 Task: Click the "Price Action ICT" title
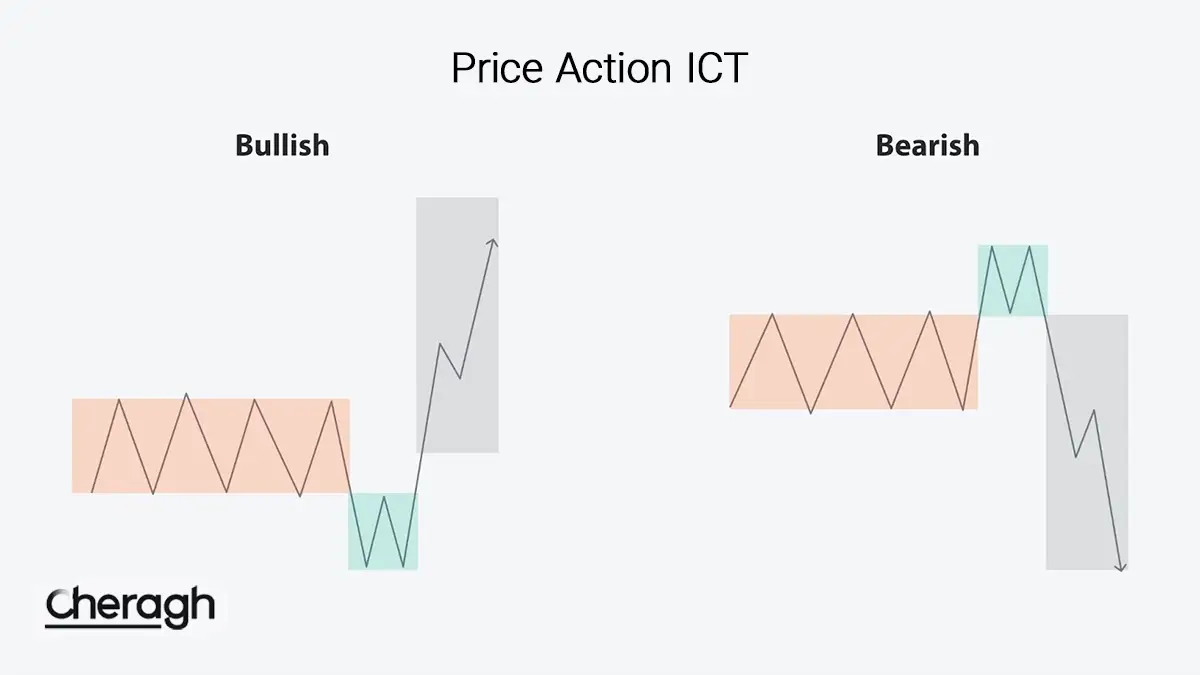(599, 69)
